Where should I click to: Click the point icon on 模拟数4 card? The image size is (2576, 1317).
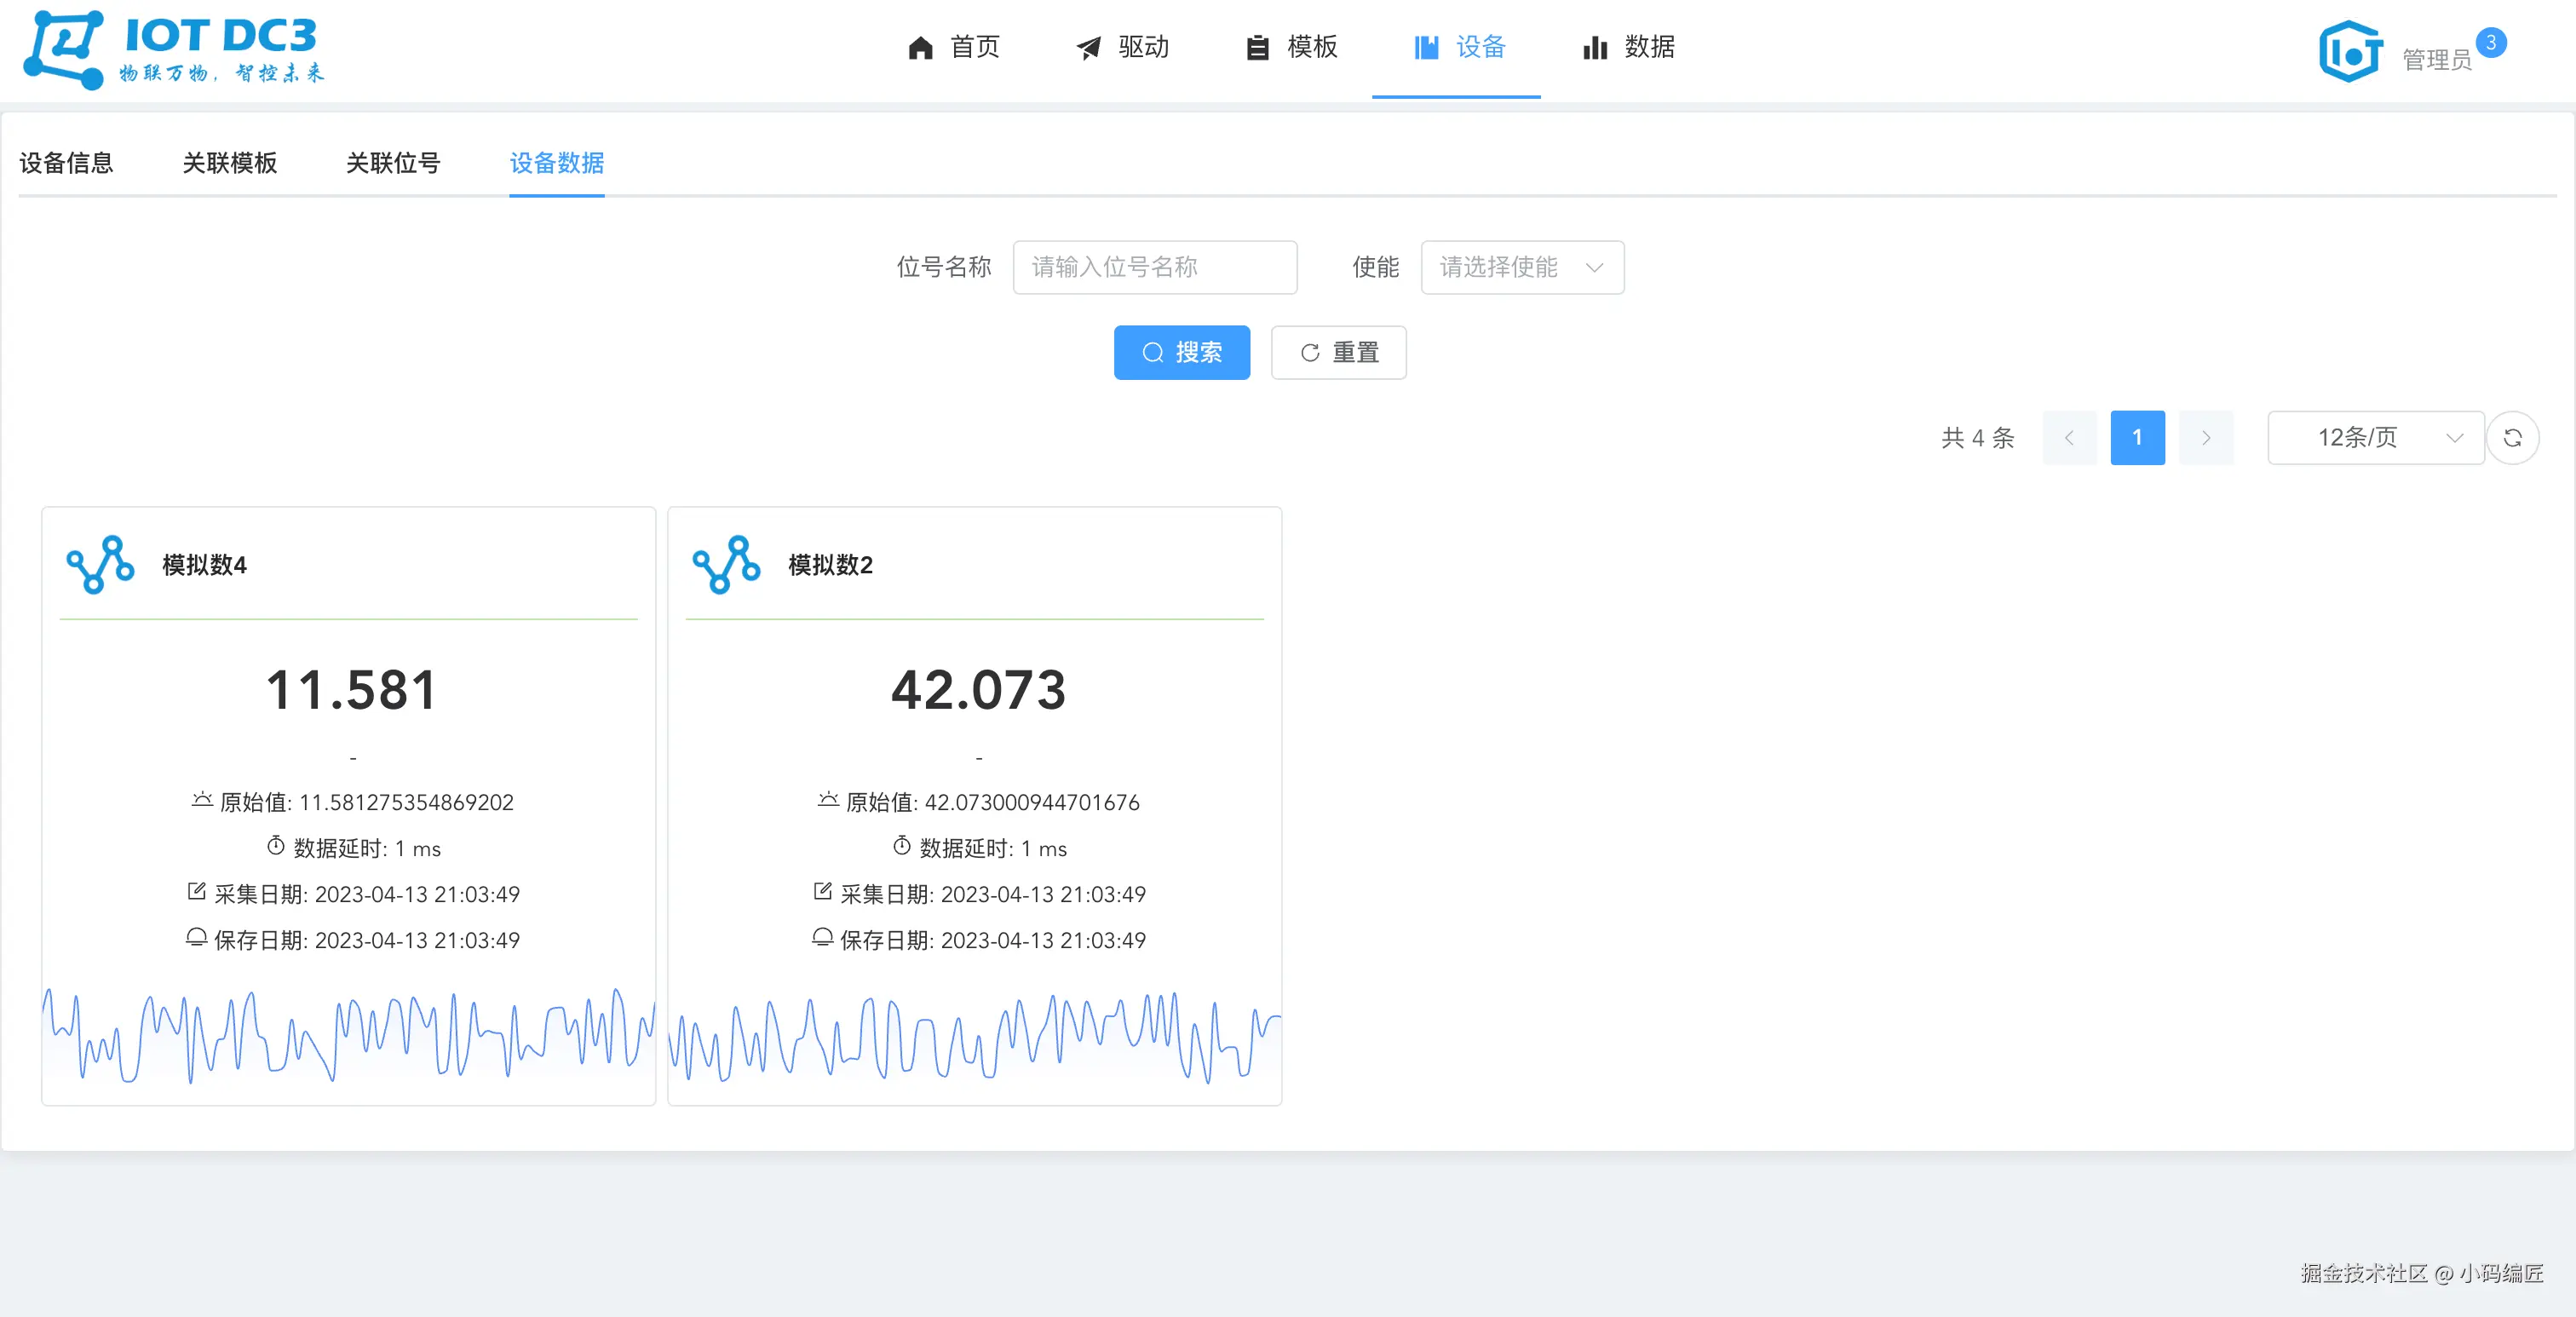[x=100, y=565]
